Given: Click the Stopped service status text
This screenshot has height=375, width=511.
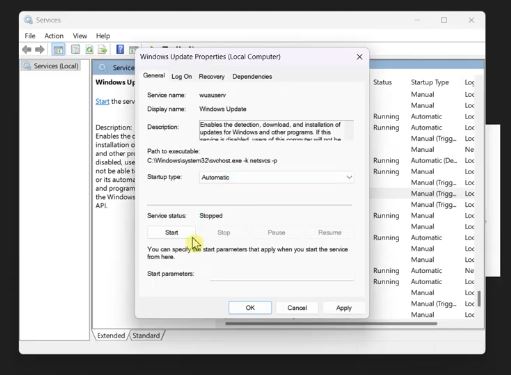Looking at the screenshot, I should [x=211, y=216].
